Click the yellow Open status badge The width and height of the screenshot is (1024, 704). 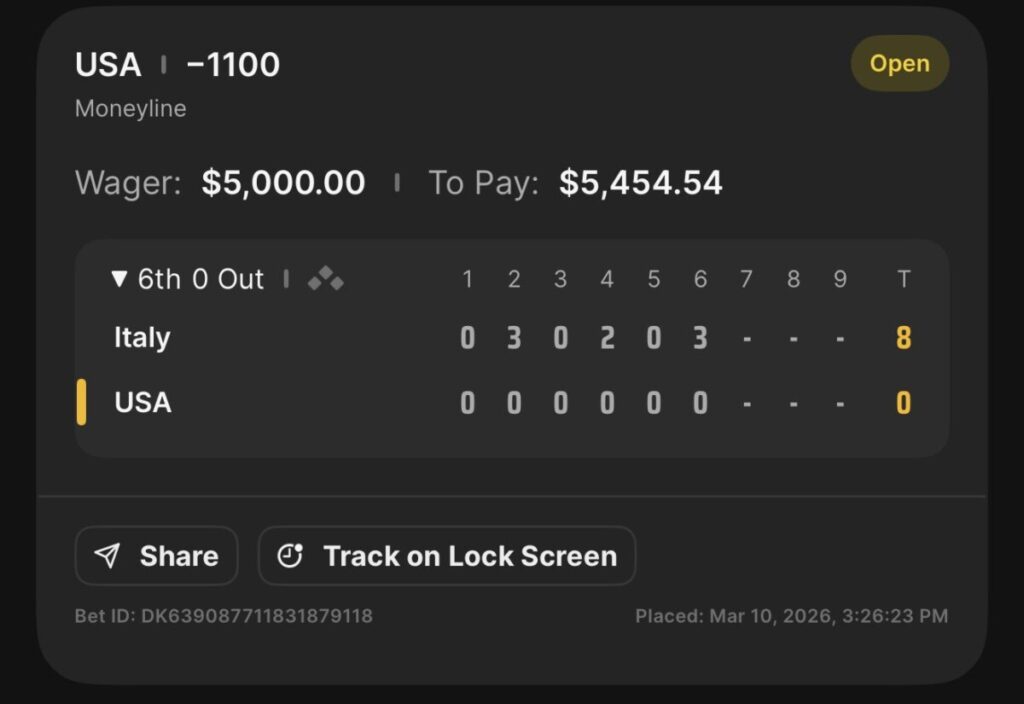(x=899, y=64)
